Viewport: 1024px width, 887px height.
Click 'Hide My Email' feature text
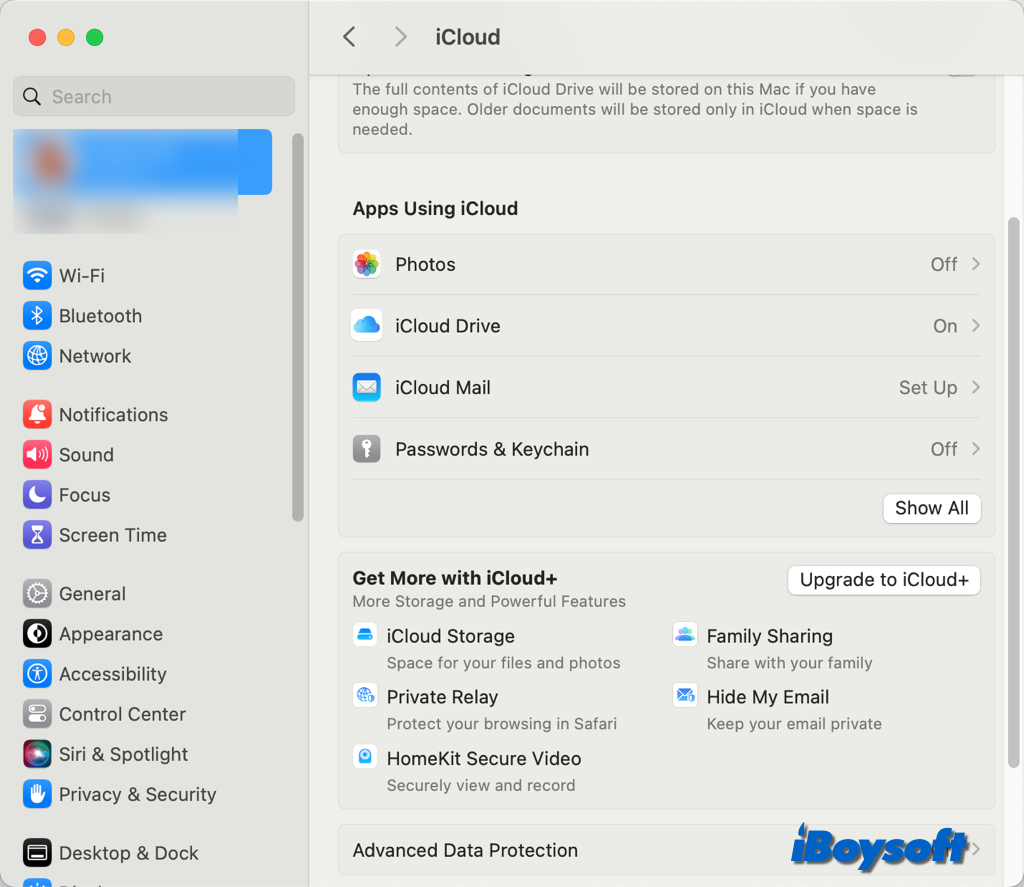pyautogui.click(x=768, y=697)
